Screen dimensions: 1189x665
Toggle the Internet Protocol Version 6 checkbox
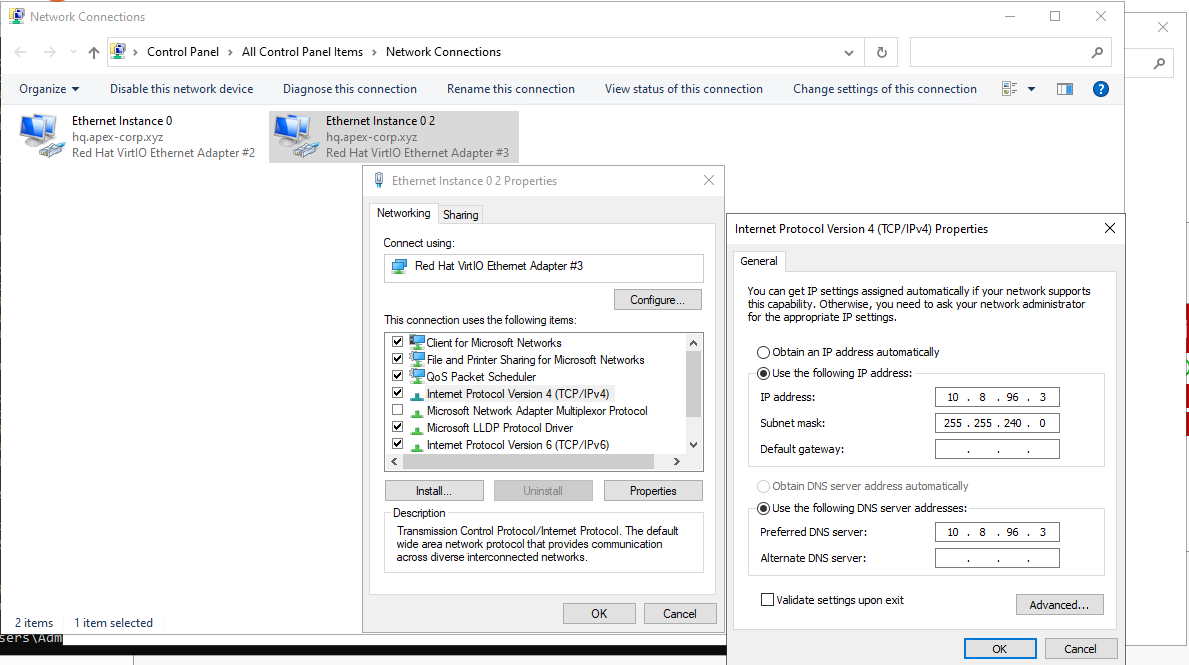click(x=397, y=444)
